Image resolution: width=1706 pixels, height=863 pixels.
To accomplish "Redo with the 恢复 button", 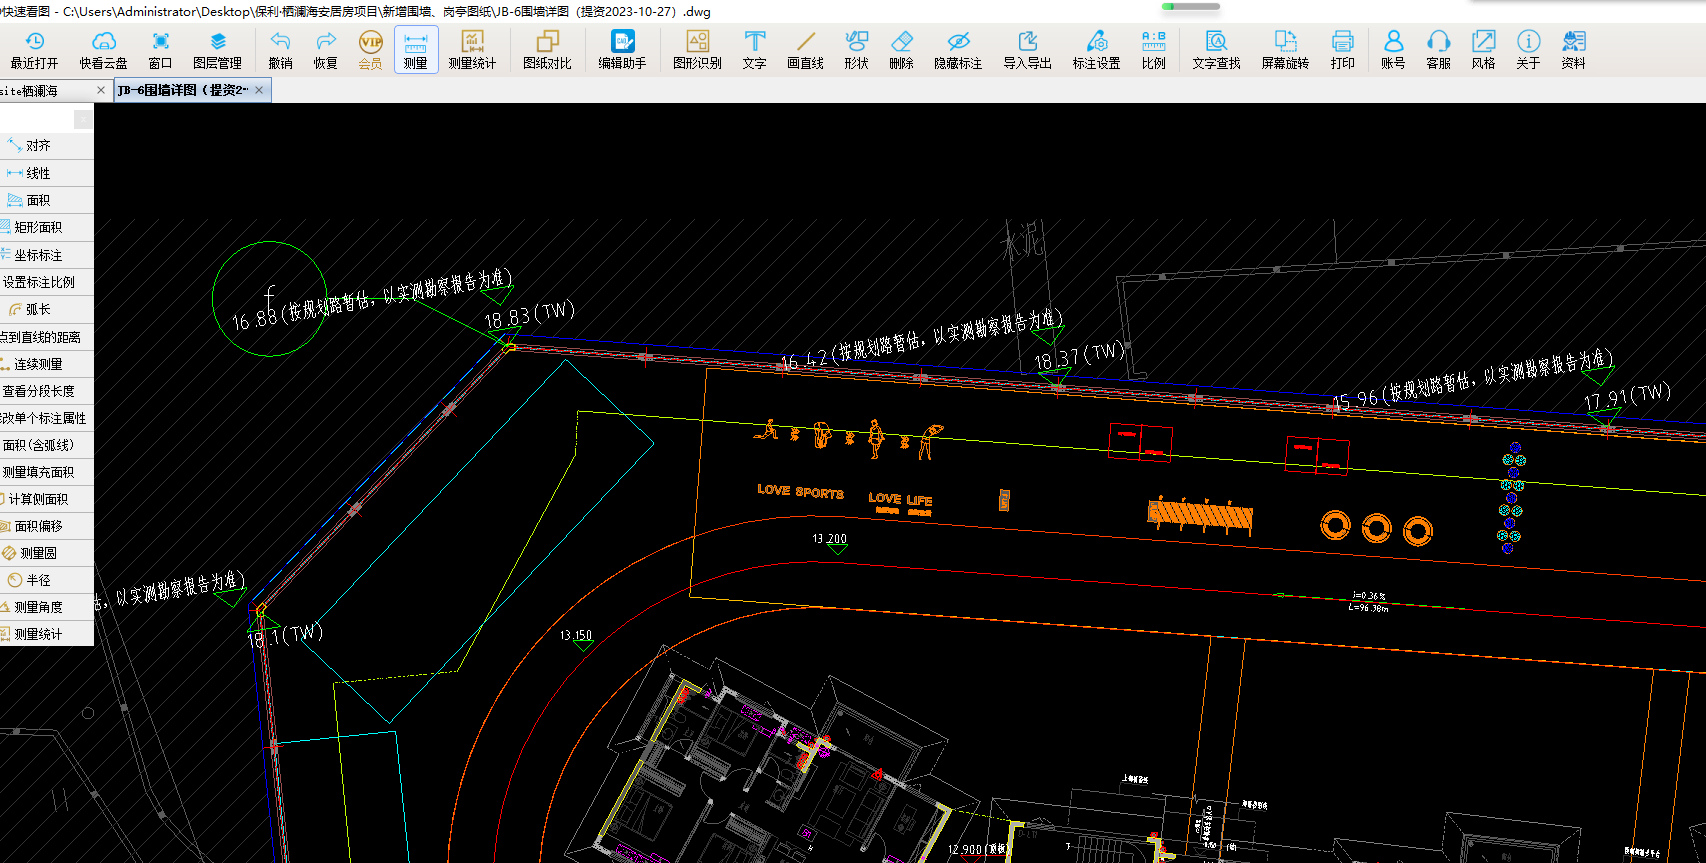I will tap(326, 50).
